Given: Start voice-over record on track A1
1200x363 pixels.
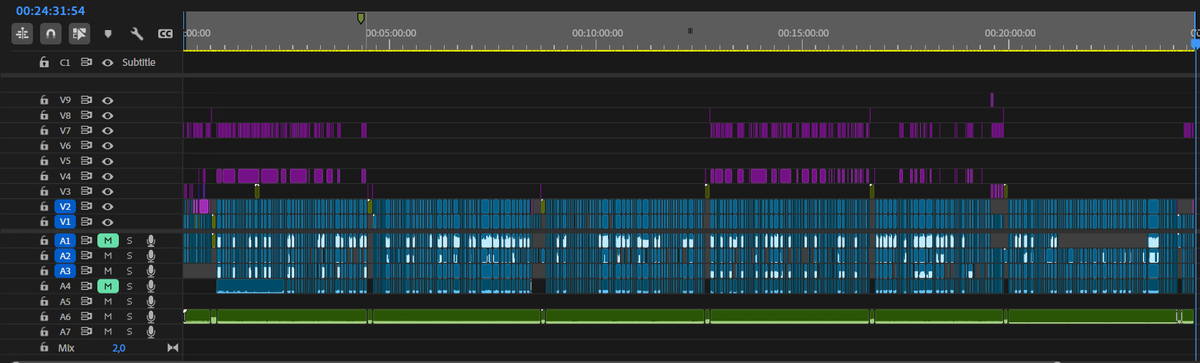Looking at the screenshot, I should [151, 241].
